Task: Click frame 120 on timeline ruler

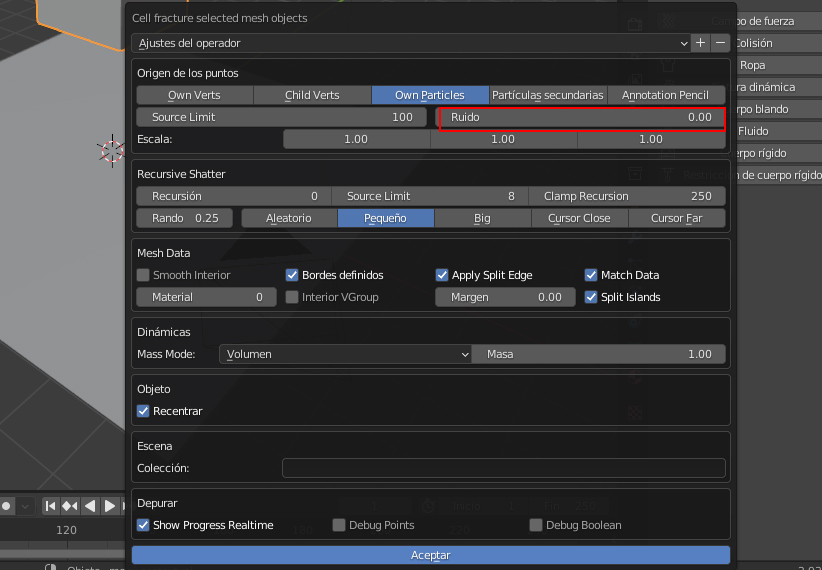Action: [x=67, y=530]
